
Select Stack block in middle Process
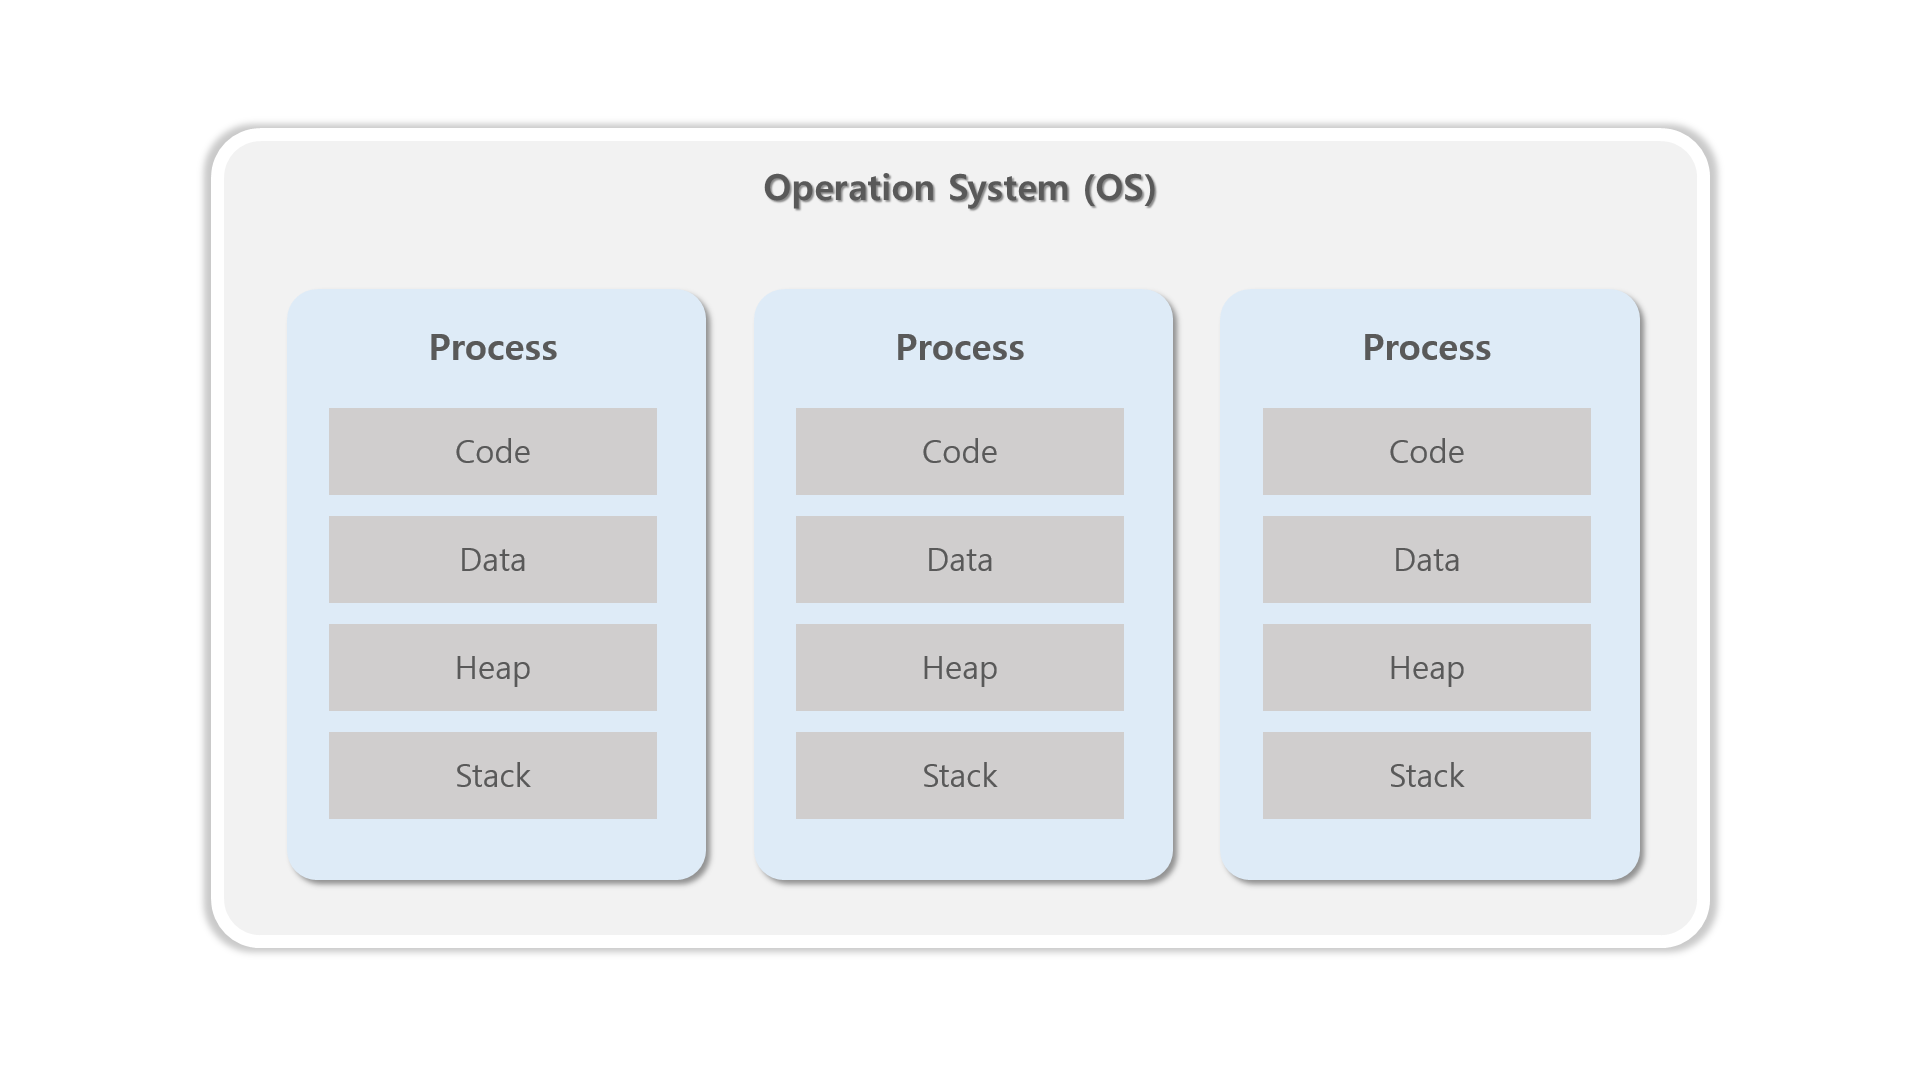(x=960, y=775)
